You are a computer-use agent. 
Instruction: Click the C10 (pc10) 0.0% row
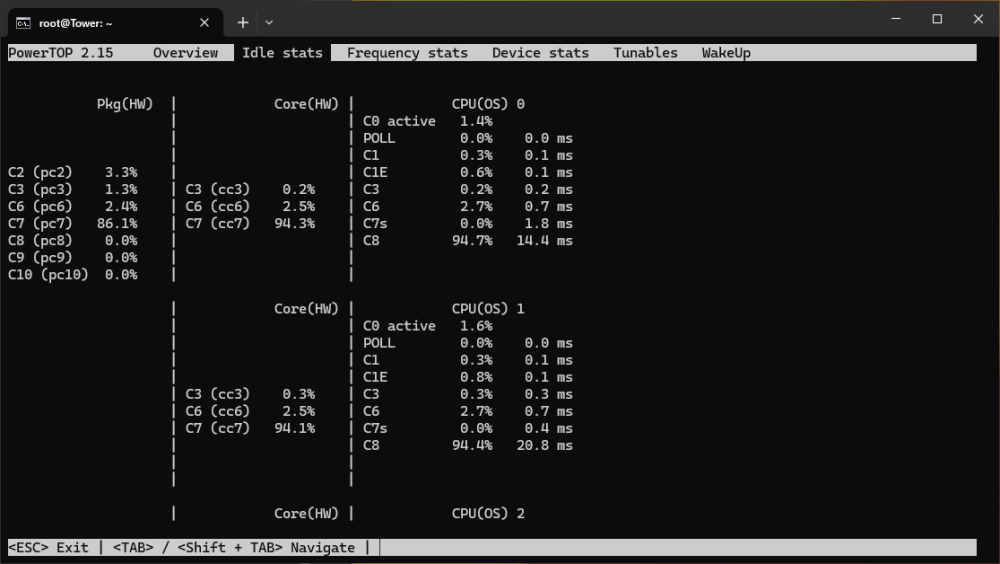pyautogui.click(x=73, y=275)
